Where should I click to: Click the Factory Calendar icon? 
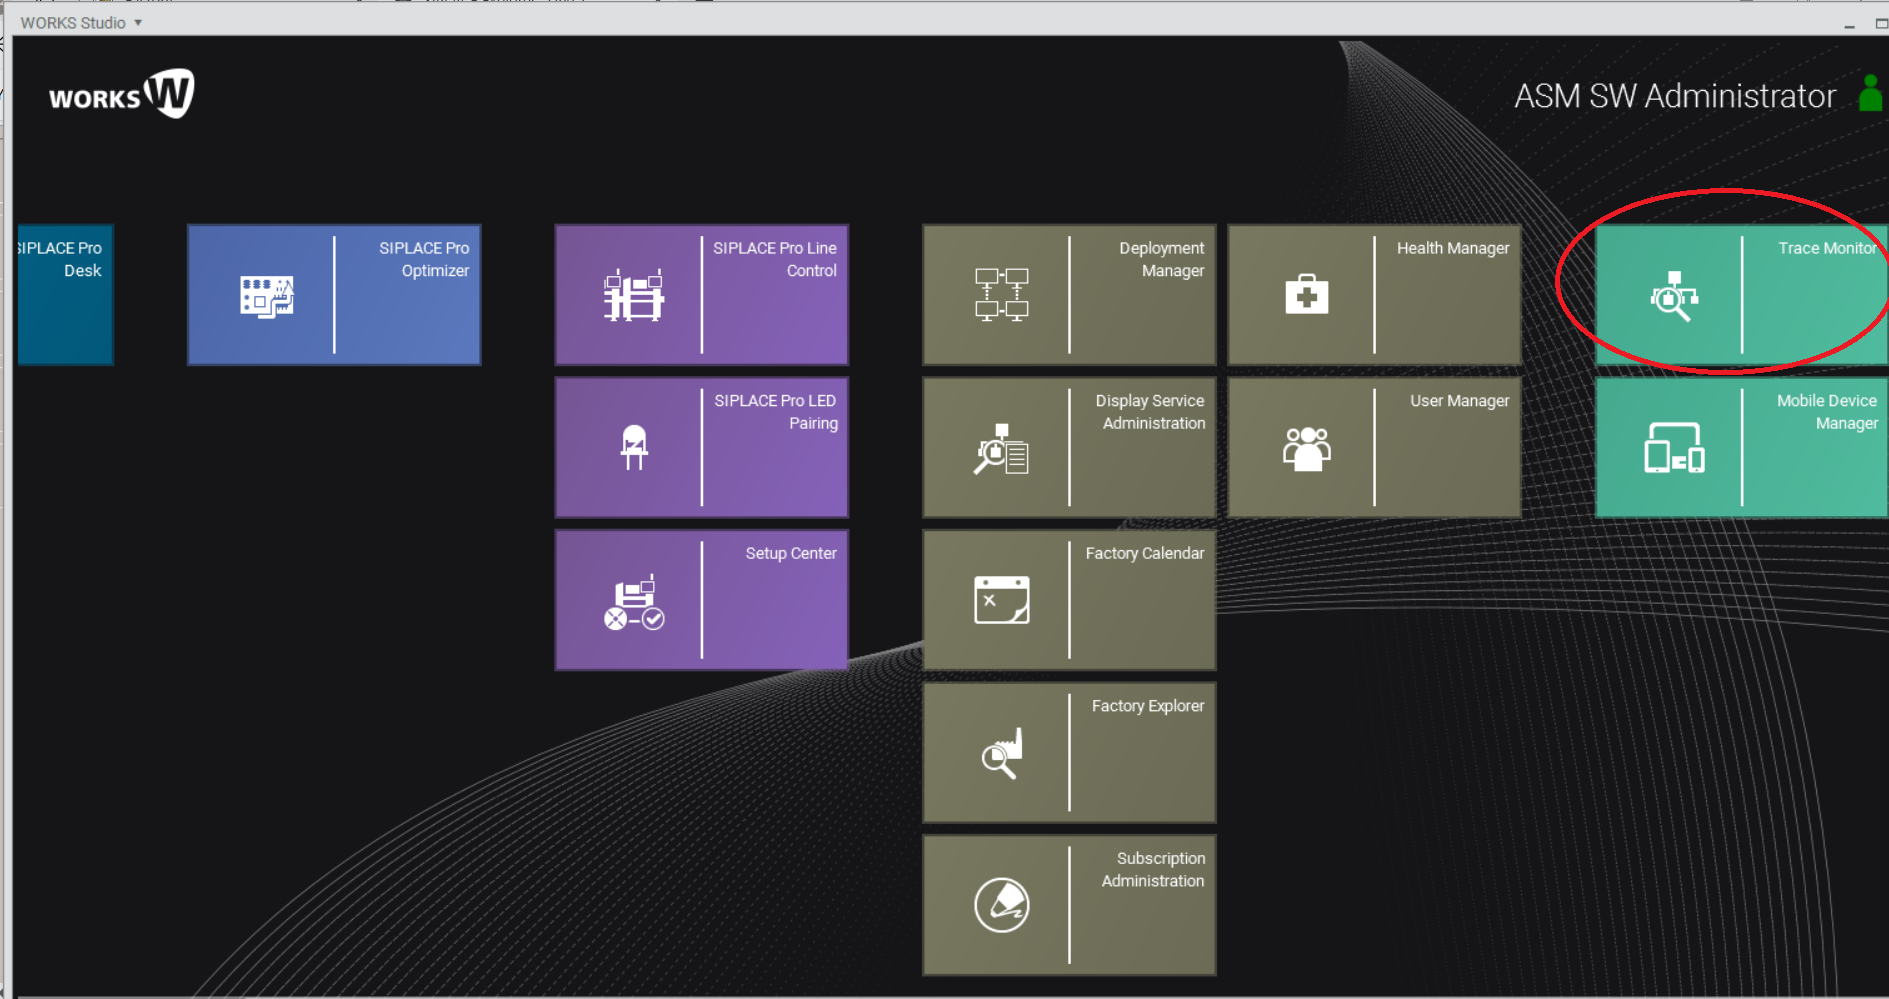point(1001,600)
